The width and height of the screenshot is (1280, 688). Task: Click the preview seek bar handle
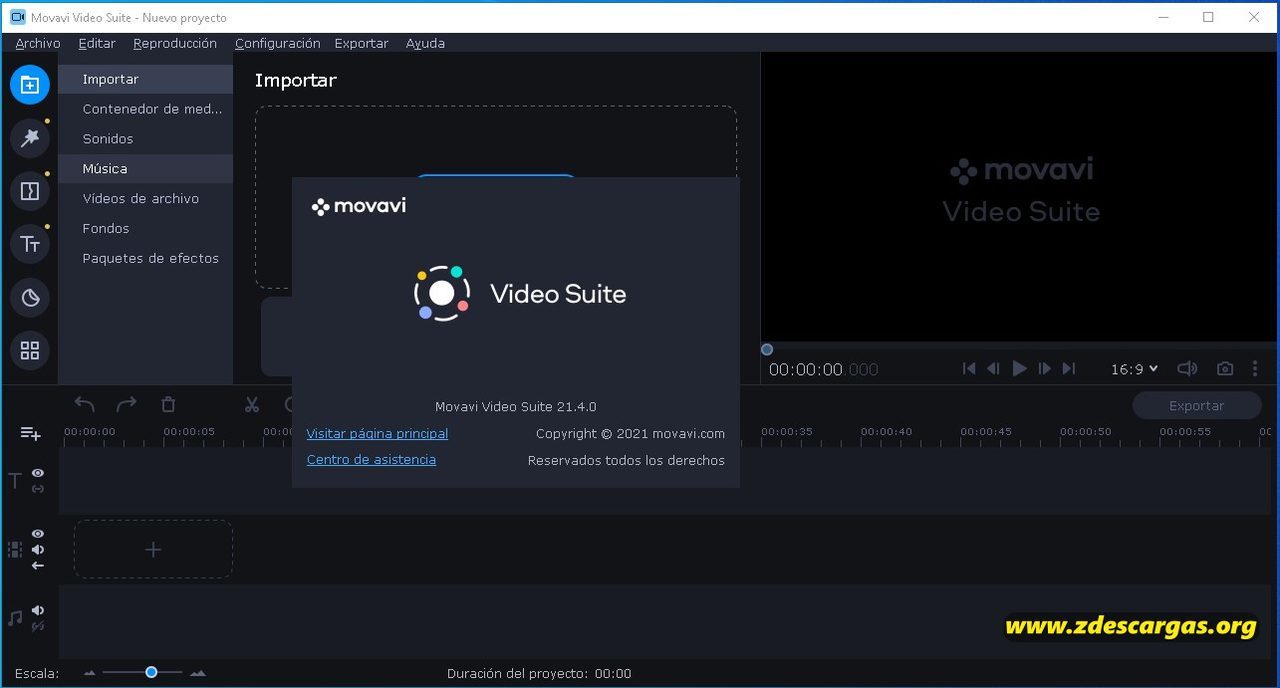[x=767, y=349]
